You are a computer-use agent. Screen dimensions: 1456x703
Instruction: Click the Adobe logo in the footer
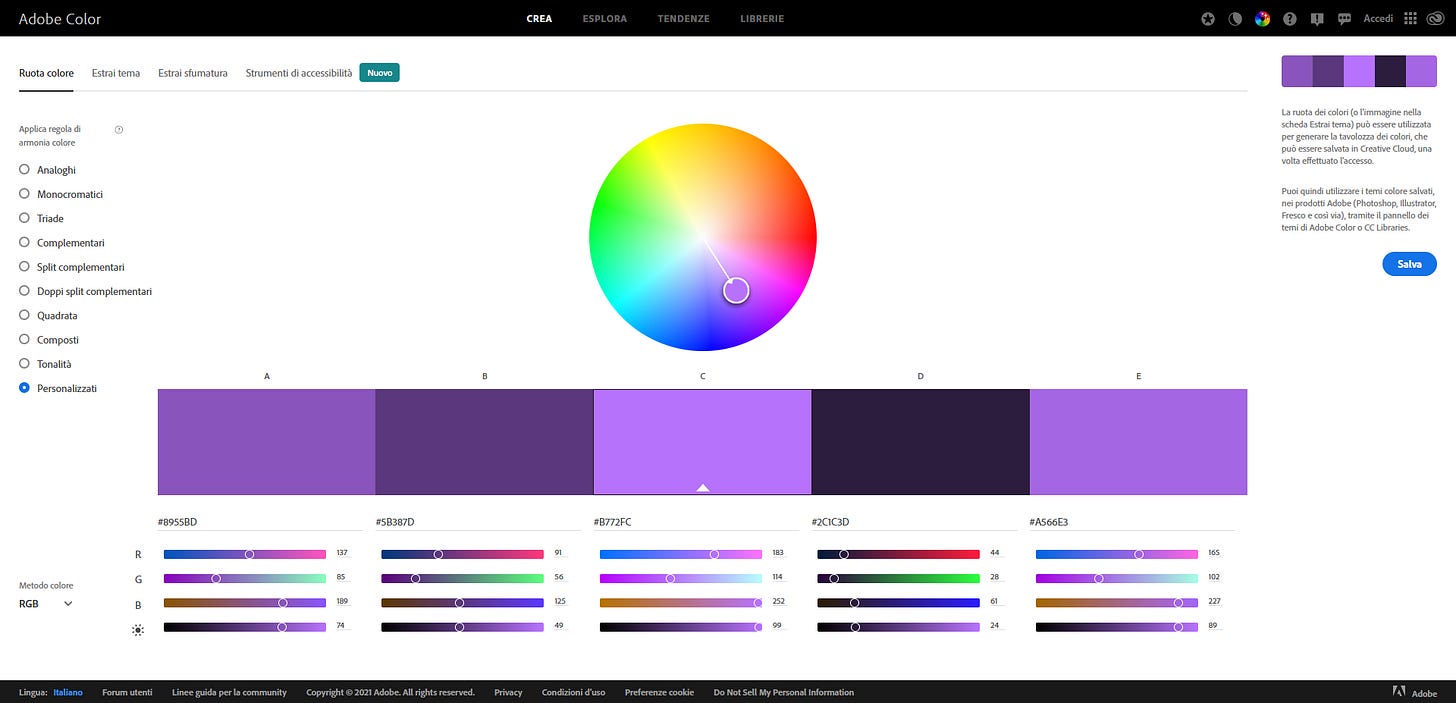(x=1417, y=692)
